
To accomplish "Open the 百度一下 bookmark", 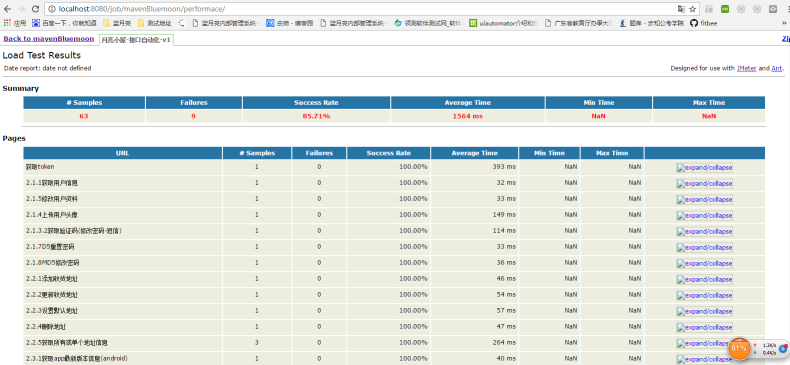I will pyautogui.click(x=64, y=23).
